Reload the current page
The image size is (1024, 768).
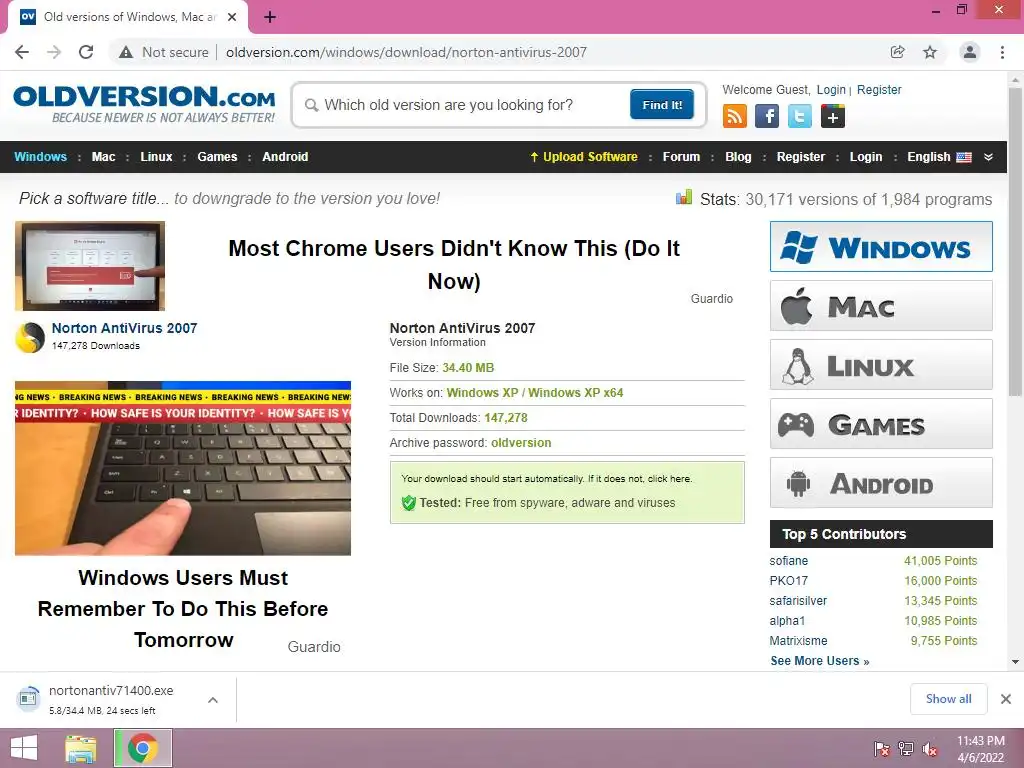86,52
